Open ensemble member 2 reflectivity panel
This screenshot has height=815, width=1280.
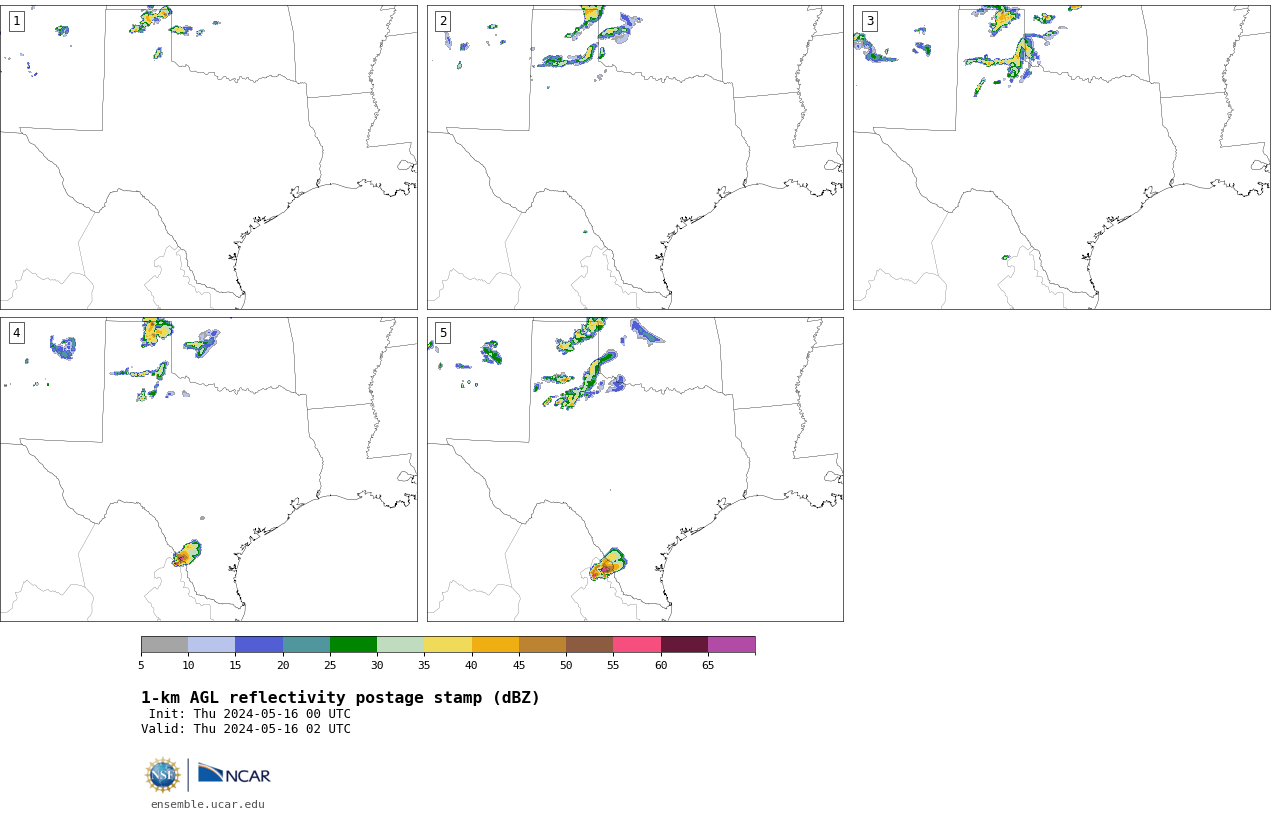pos(635,157)
